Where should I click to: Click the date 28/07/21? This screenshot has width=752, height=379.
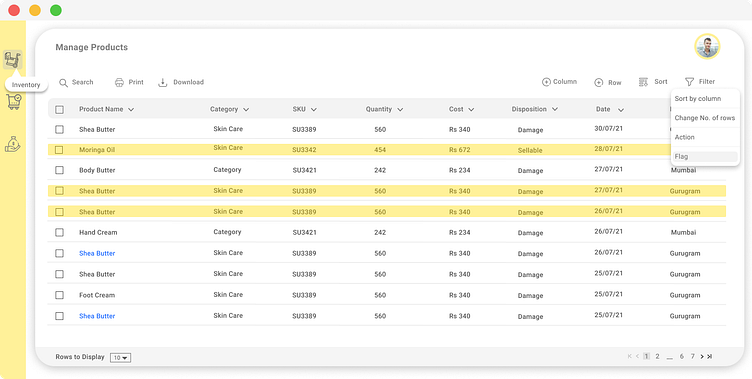click(x=609, y=149)
